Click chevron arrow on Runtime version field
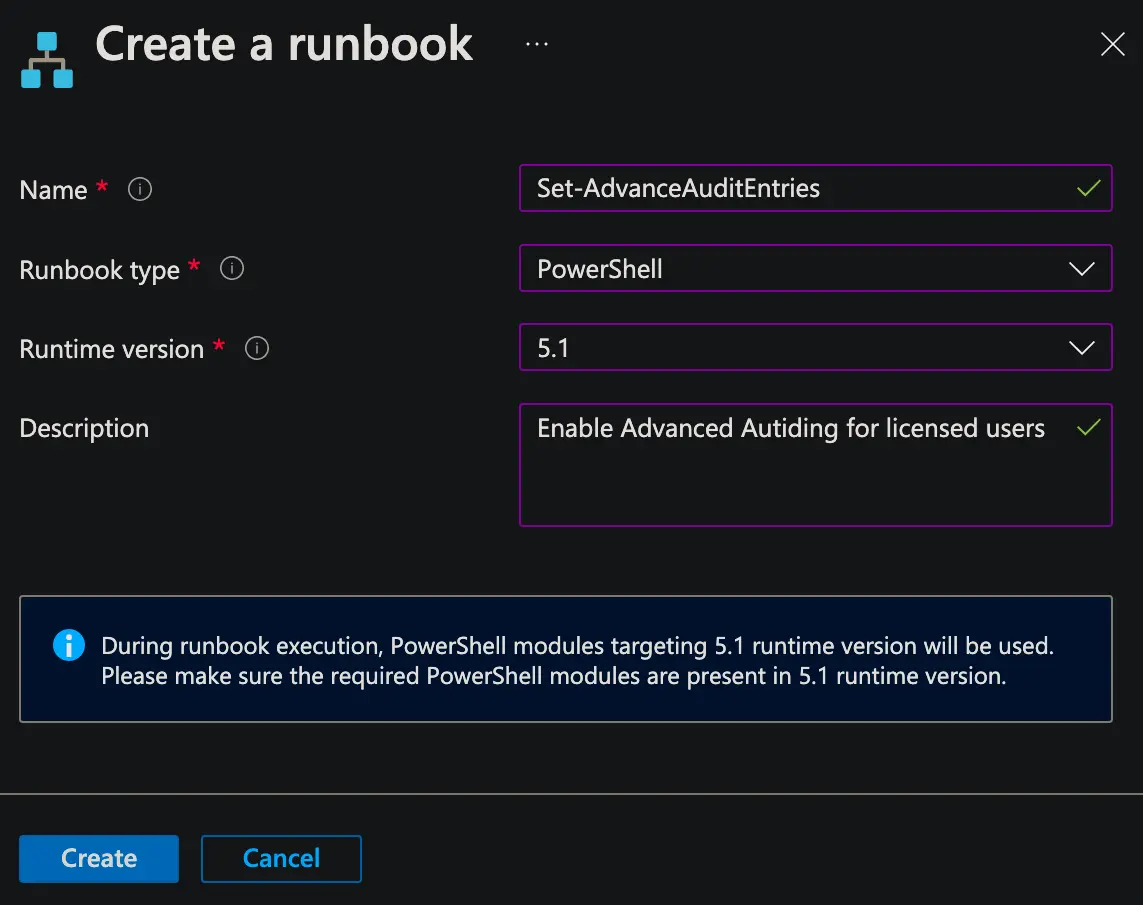The width and height of the screenshot is (1143, 905). (1081, 348)
